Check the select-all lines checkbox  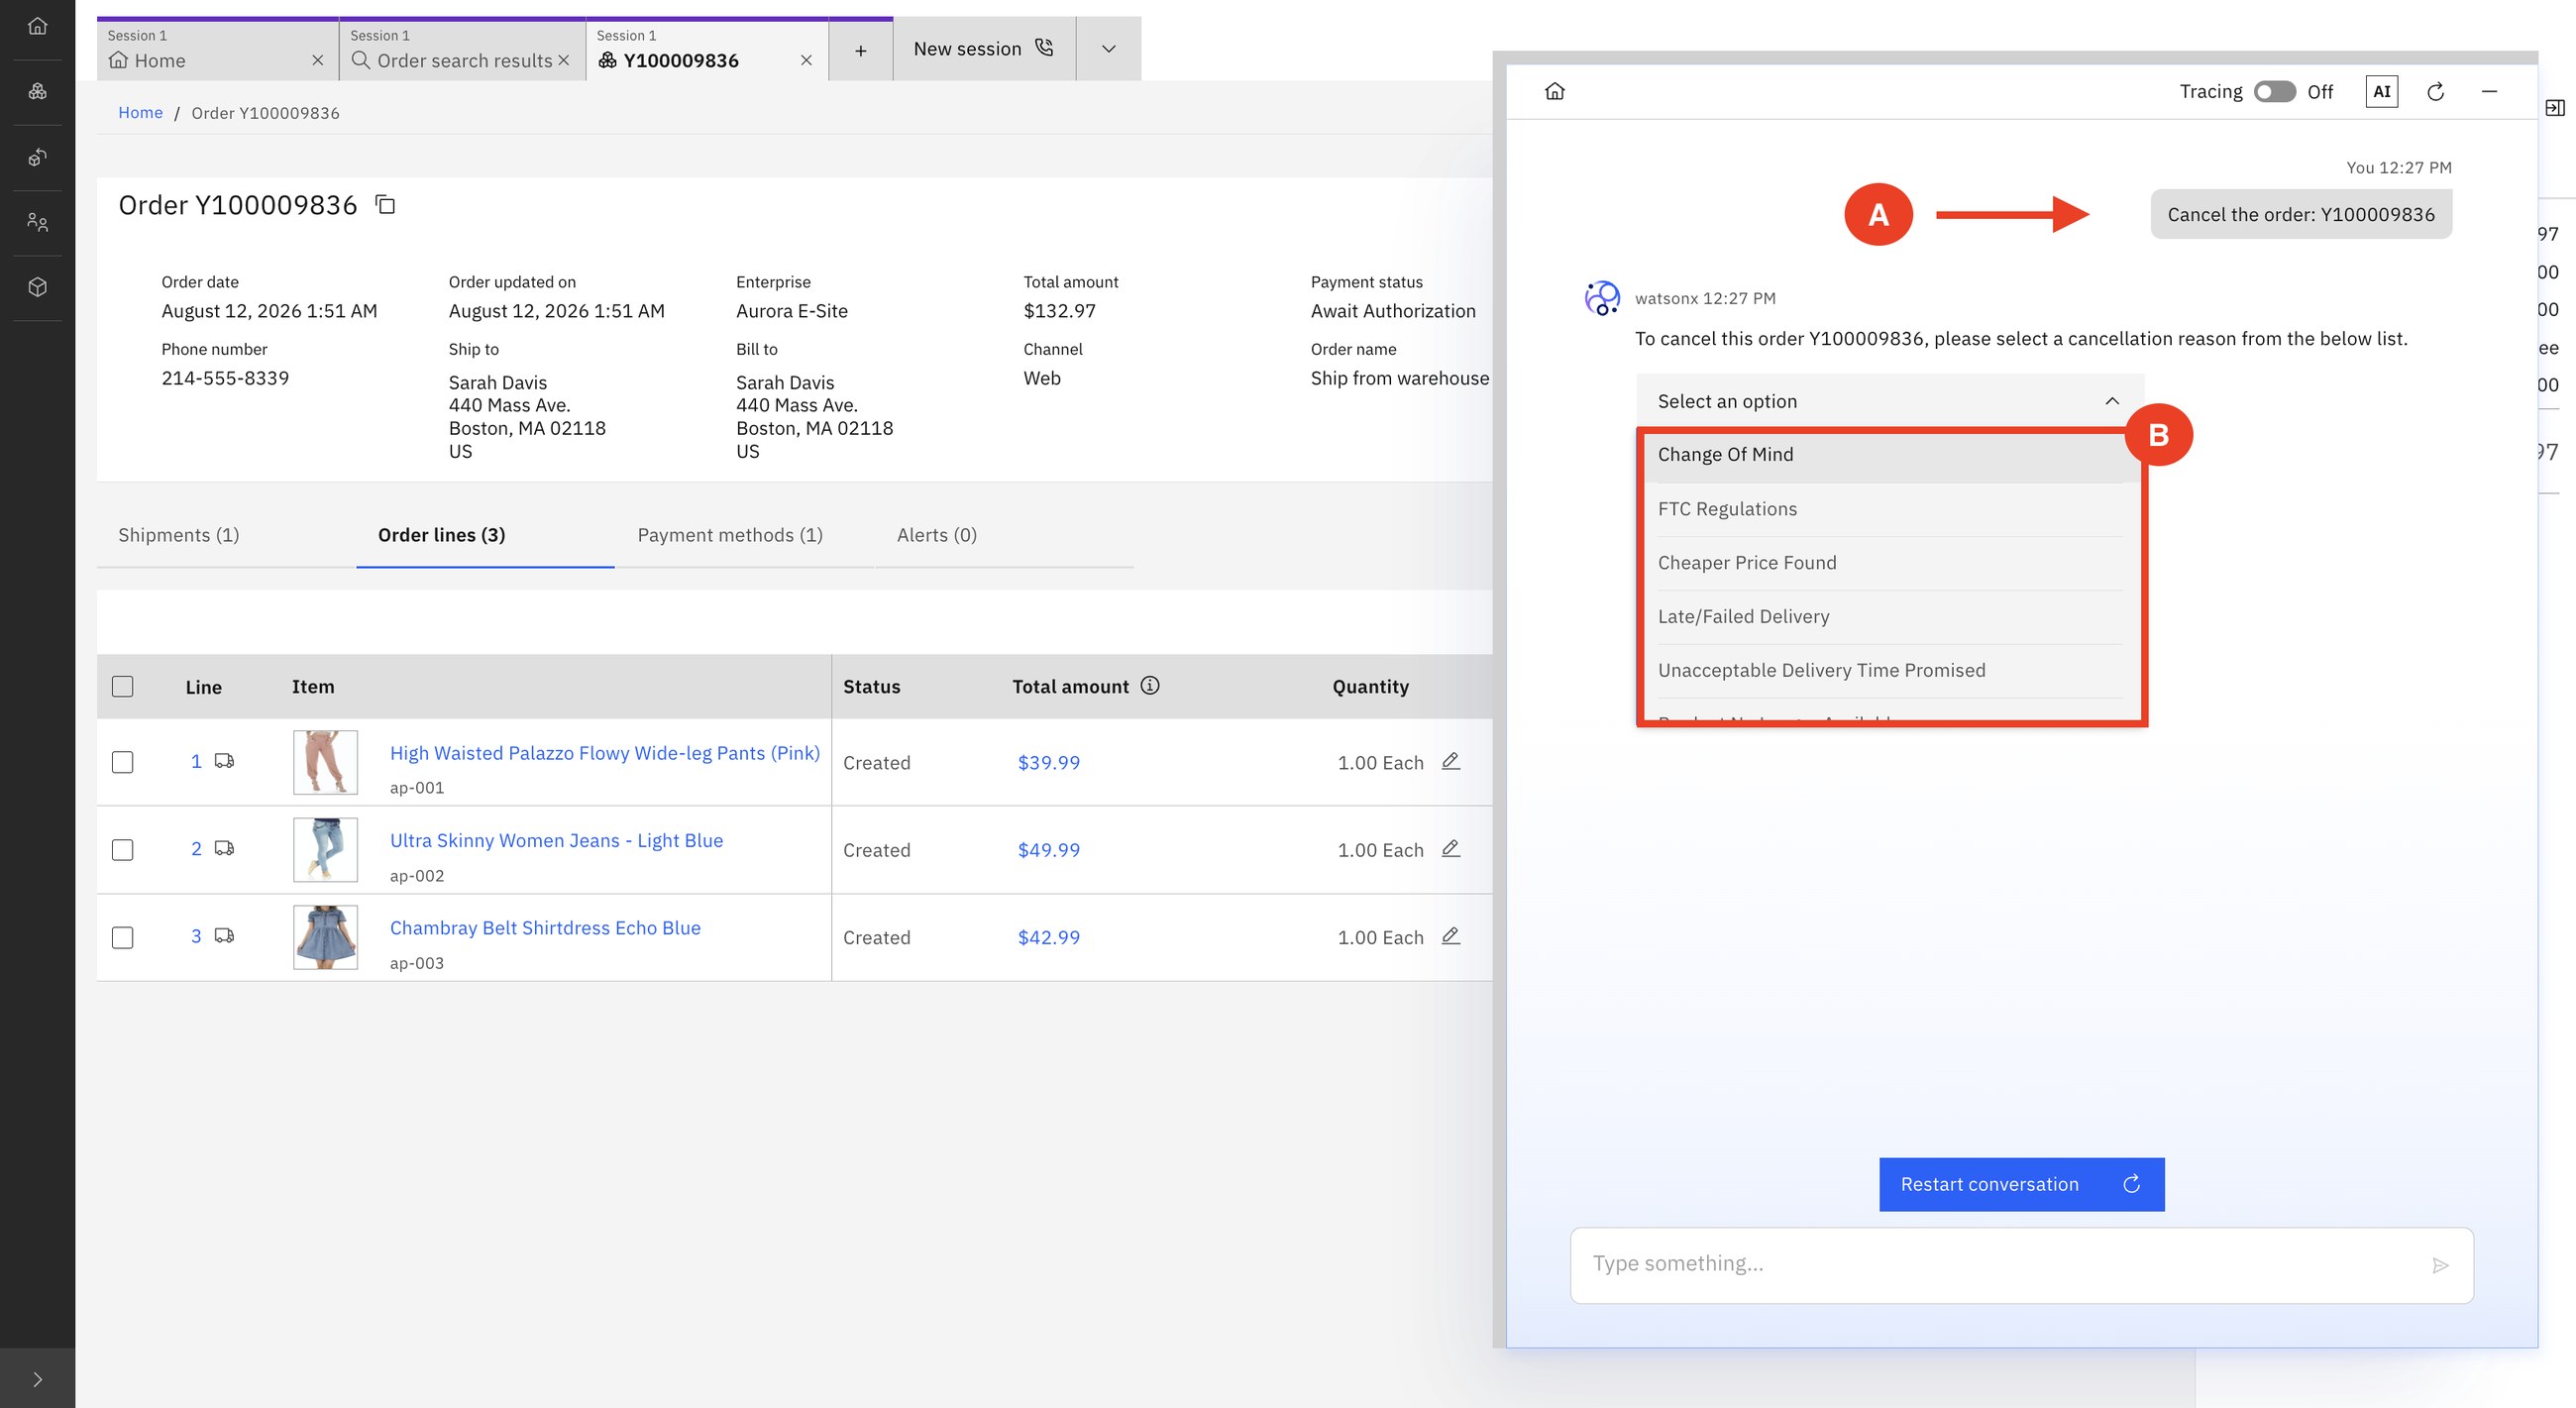(x=123, y=686)
